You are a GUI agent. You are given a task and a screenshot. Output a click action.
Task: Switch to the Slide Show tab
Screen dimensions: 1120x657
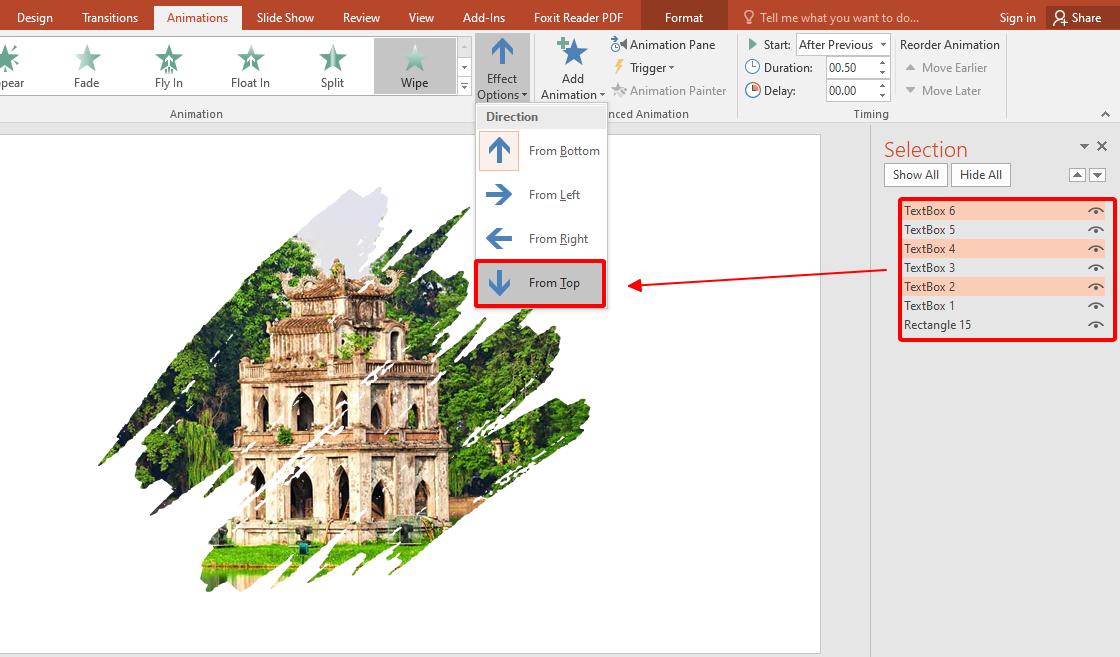283,16
